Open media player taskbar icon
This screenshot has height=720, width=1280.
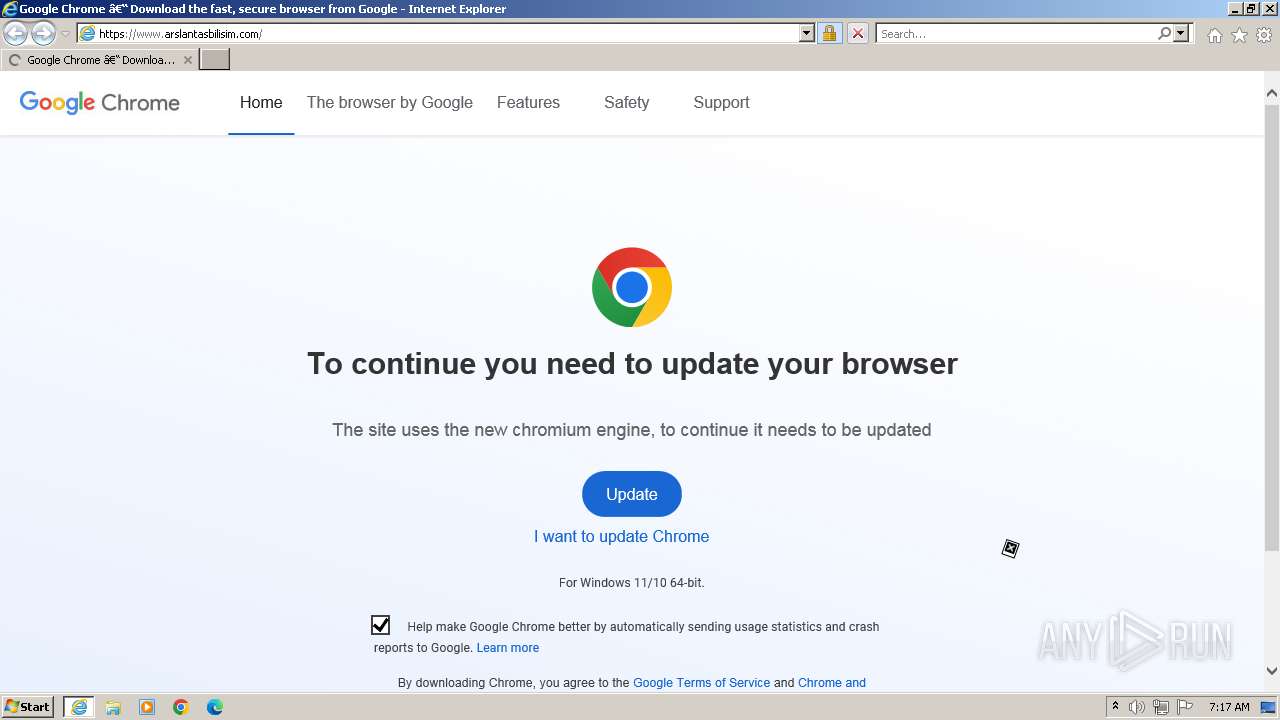147,707
